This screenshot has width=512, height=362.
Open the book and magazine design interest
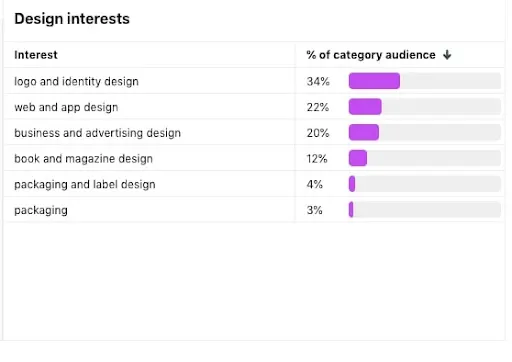click(83, 159)
